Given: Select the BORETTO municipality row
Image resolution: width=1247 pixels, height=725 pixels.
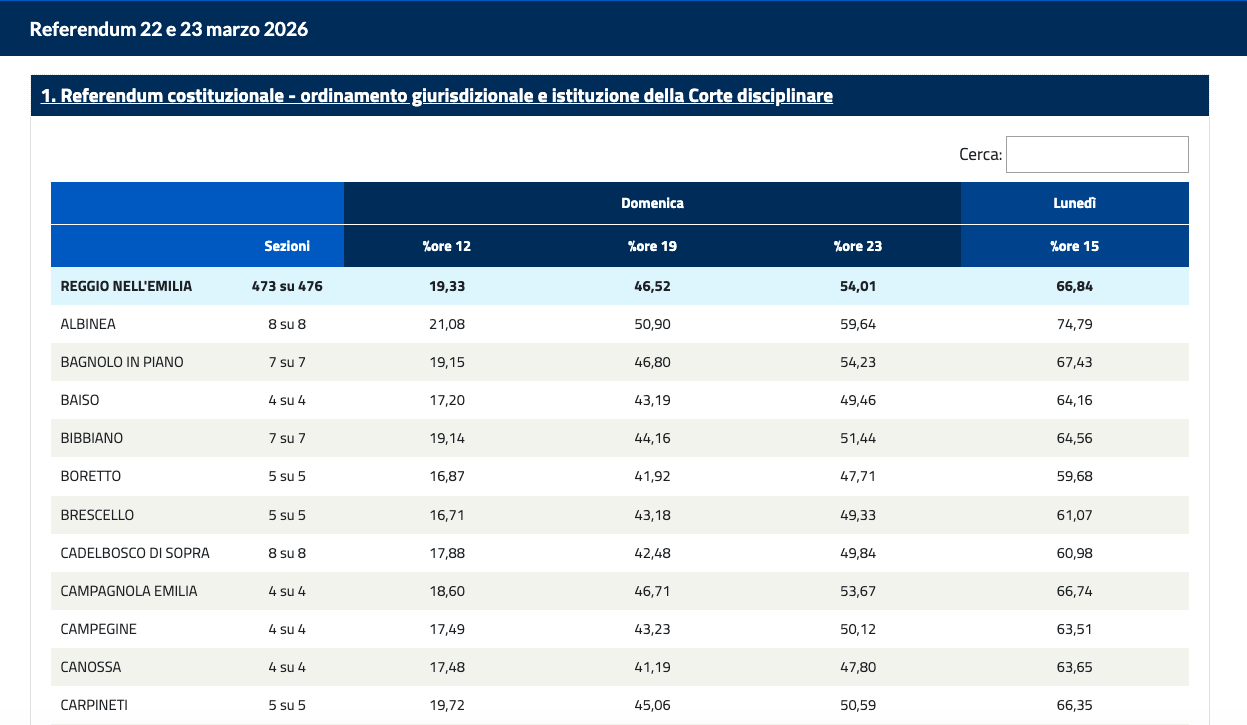Looking at the screenshot, I should pos(91,476).
